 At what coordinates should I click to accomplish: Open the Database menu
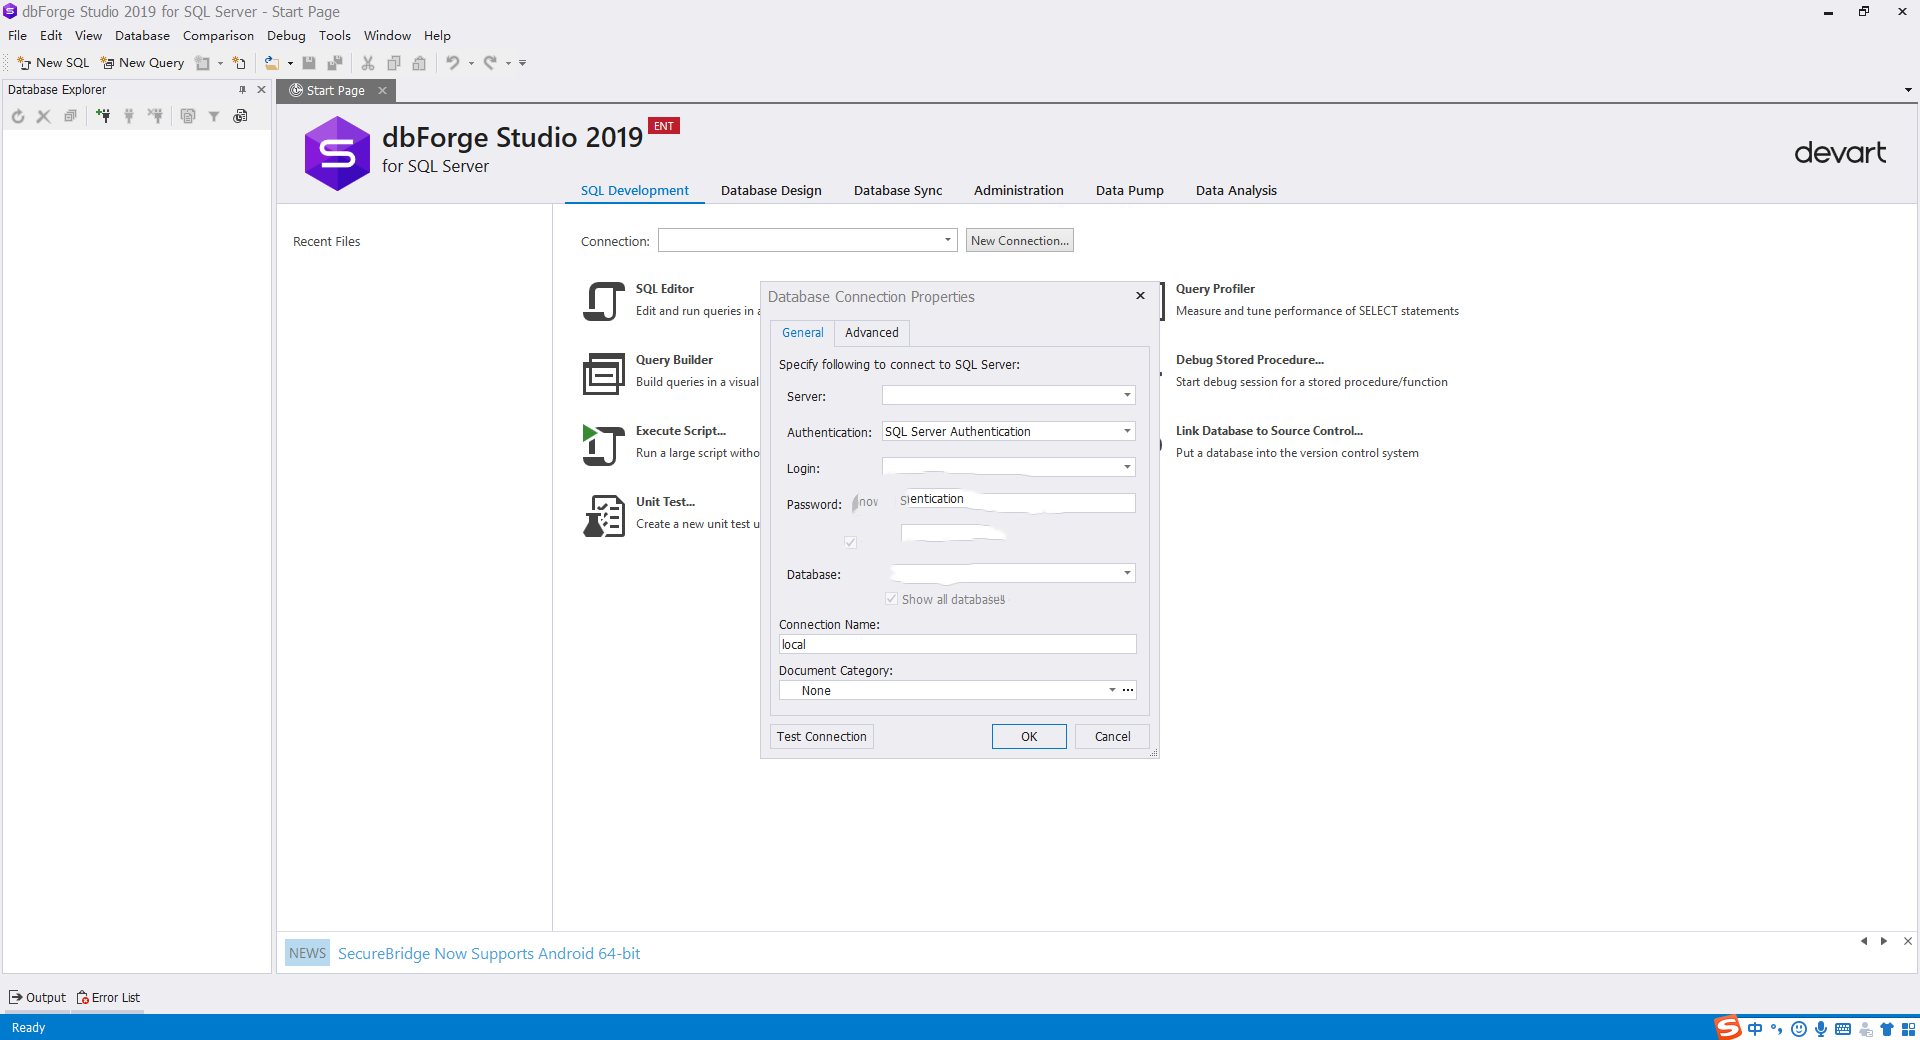[142, 36]
